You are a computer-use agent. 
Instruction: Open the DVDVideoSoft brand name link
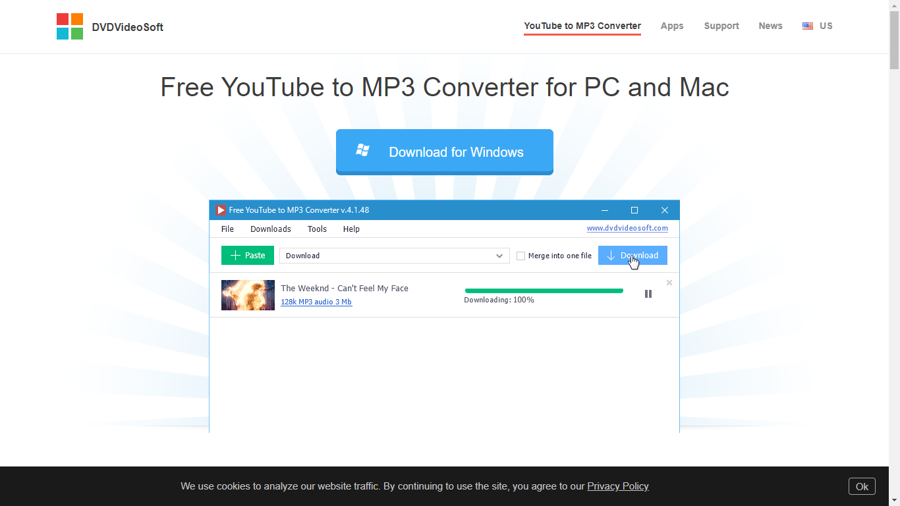click(x=127, y=27)
